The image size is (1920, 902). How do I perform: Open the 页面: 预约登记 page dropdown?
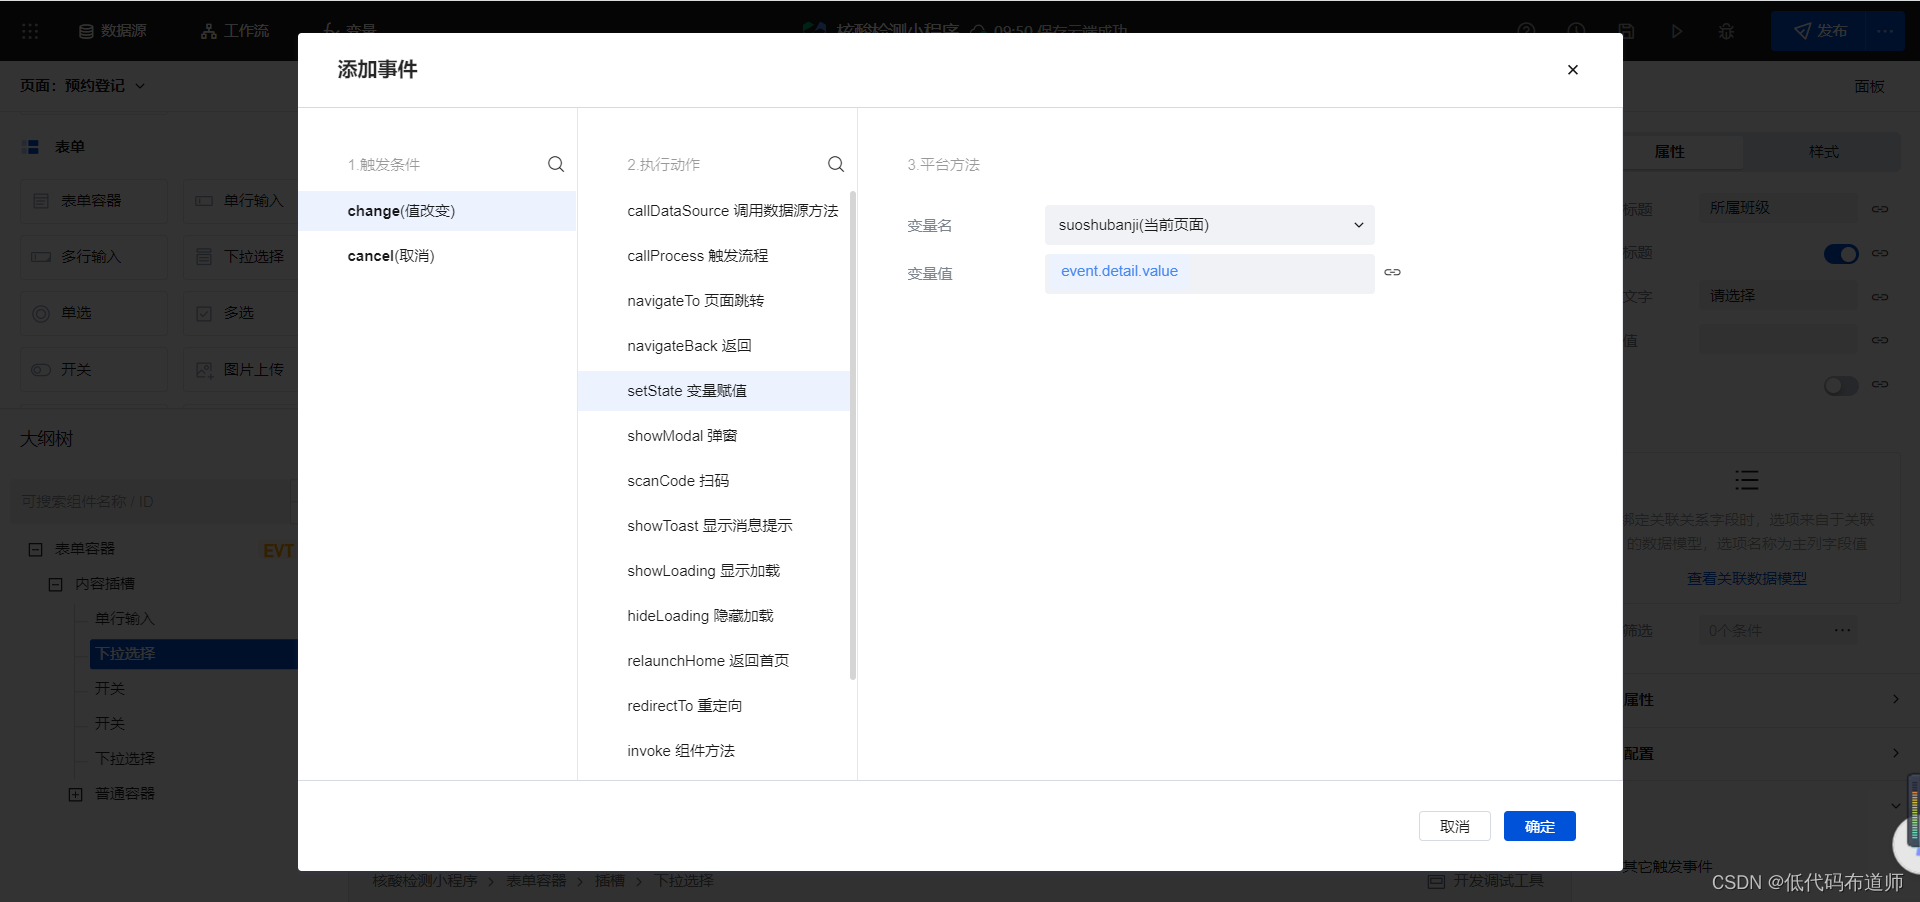pyautogui.click(x=83, y=86)
